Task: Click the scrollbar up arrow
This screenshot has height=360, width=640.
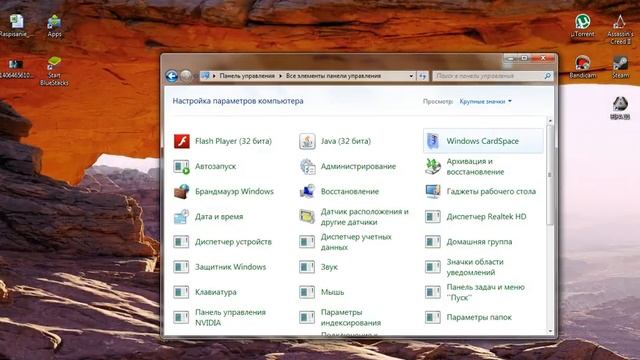Action: [x=550, y=121]
